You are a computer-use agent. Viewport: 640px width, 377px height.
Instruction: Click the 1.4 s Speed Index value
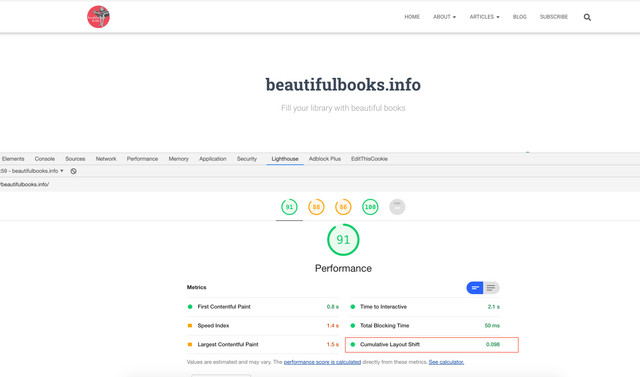(x=333, y=326)
